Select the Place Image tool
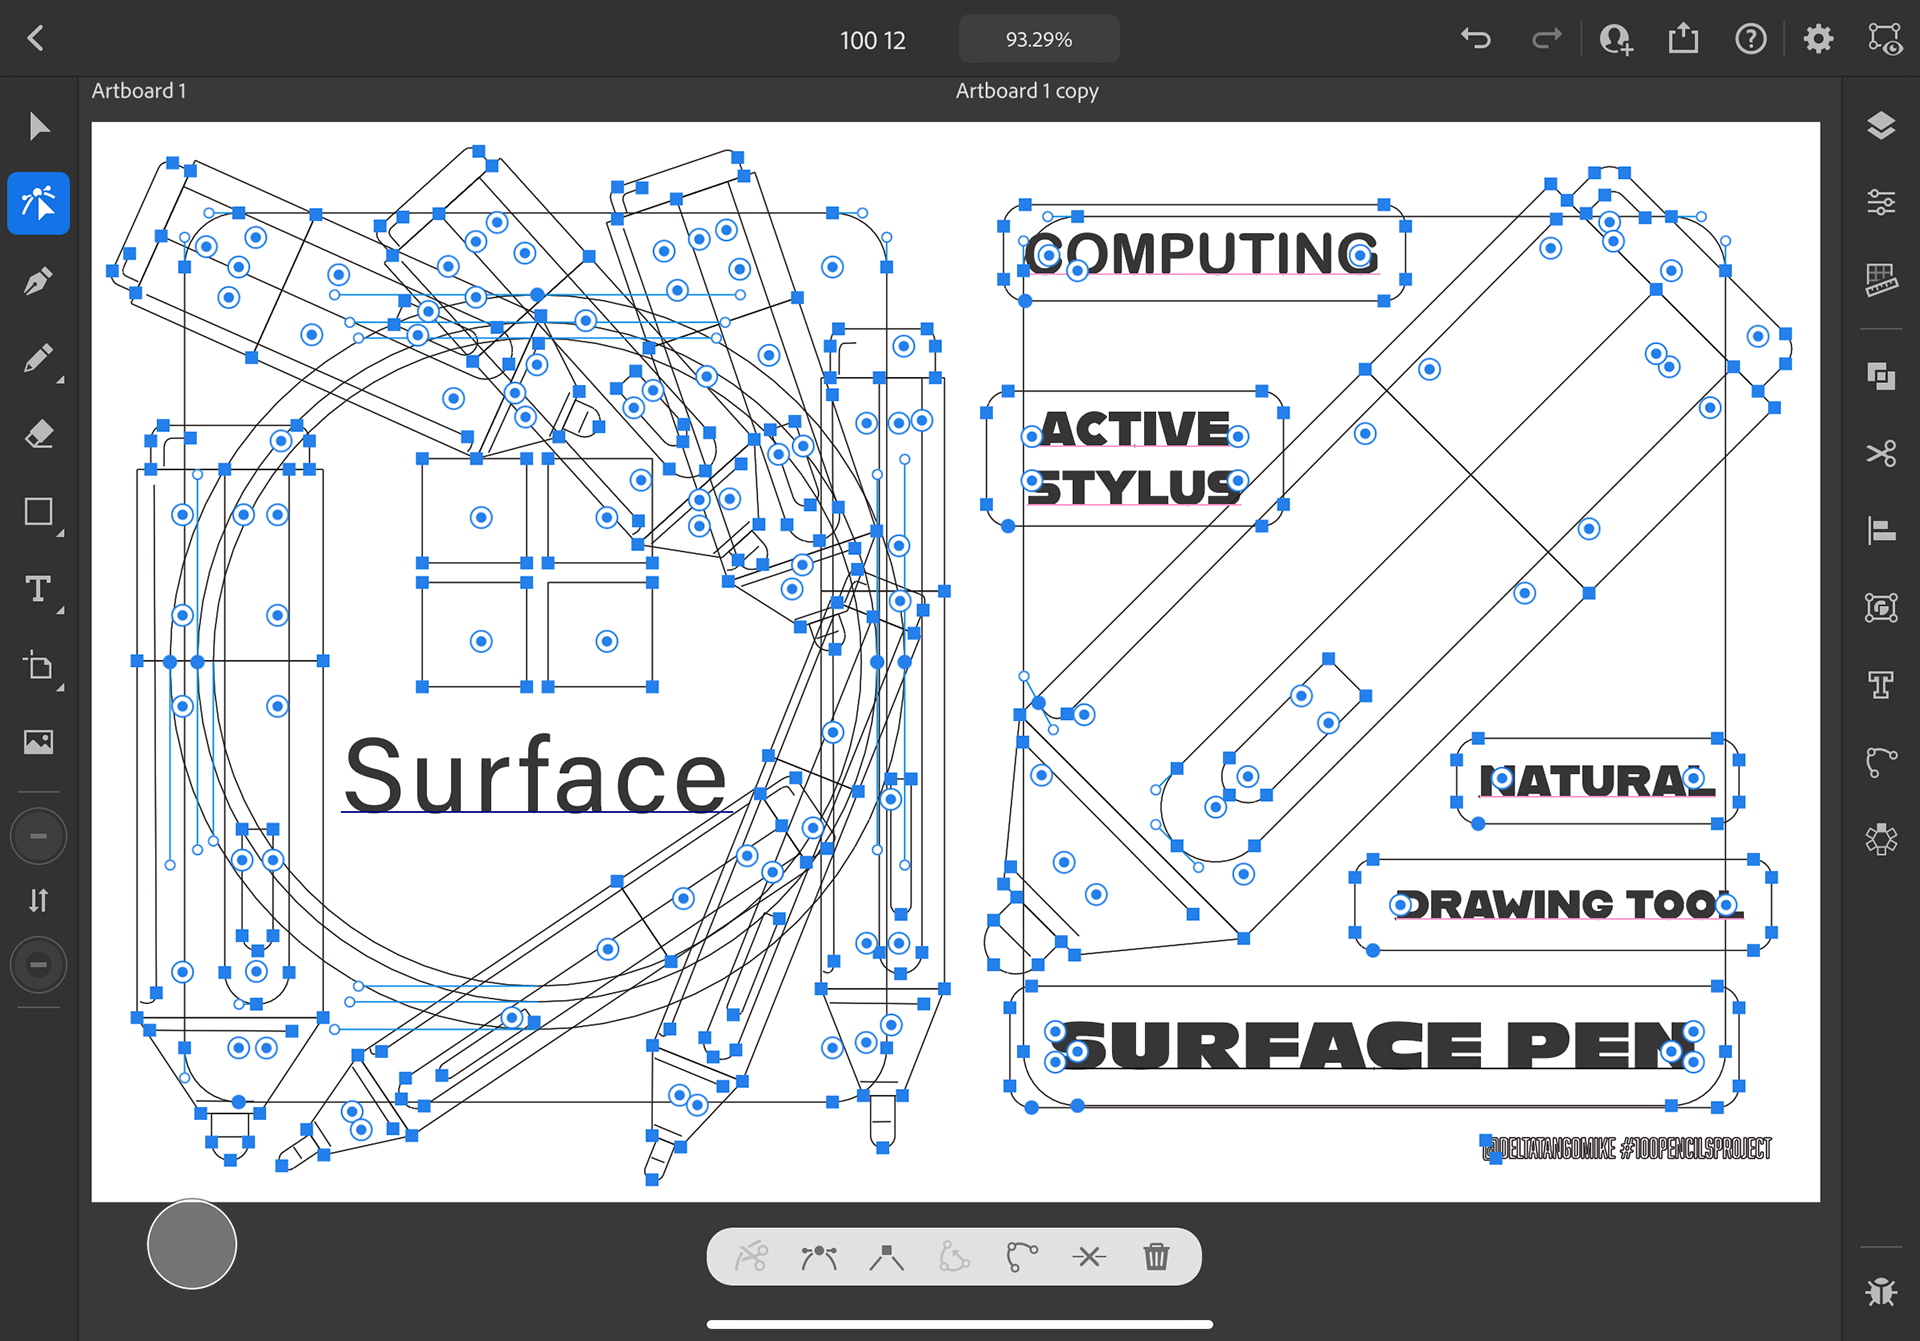 (x=38, y=742)
